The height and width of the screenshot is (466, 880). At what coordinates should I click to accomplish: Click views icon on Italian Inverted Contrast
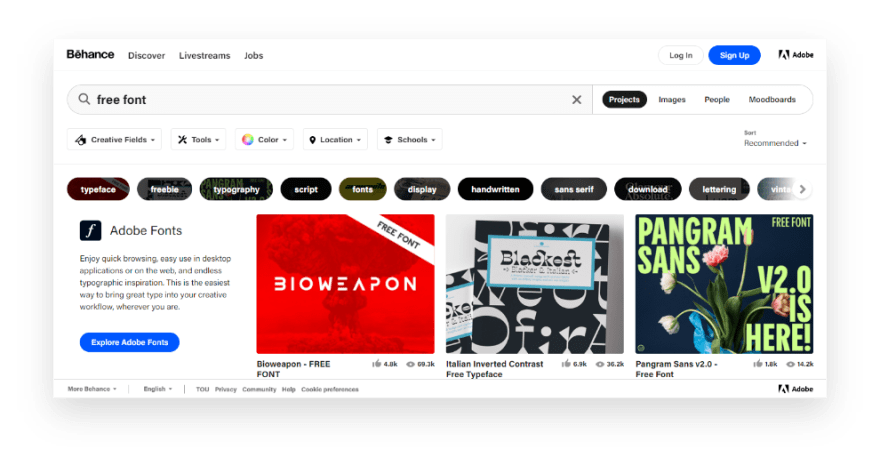(x=600, y=364)
